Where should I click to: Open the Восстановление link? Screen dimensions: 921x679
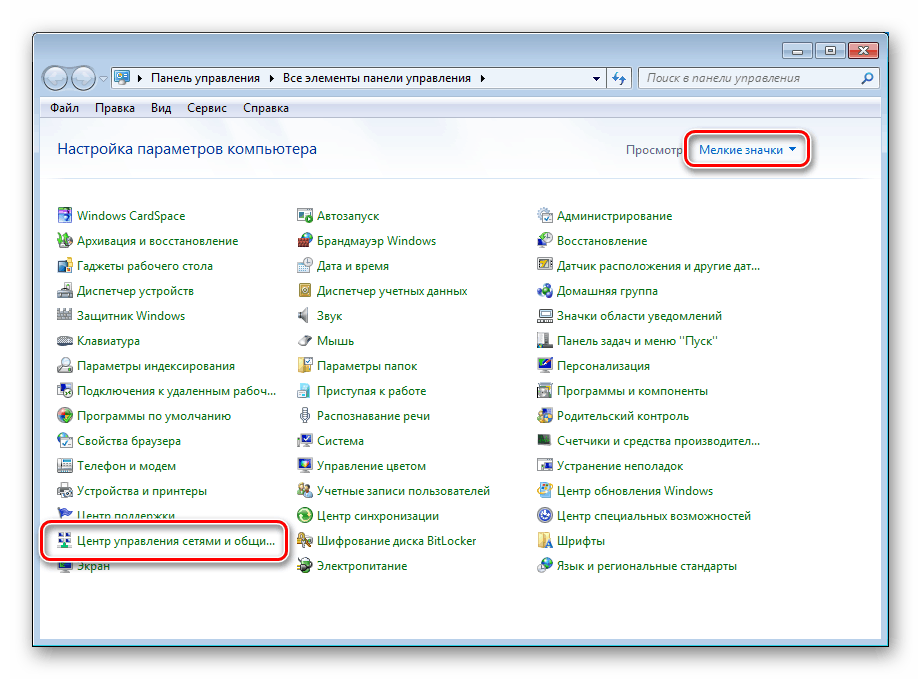[x=602, y=241]
